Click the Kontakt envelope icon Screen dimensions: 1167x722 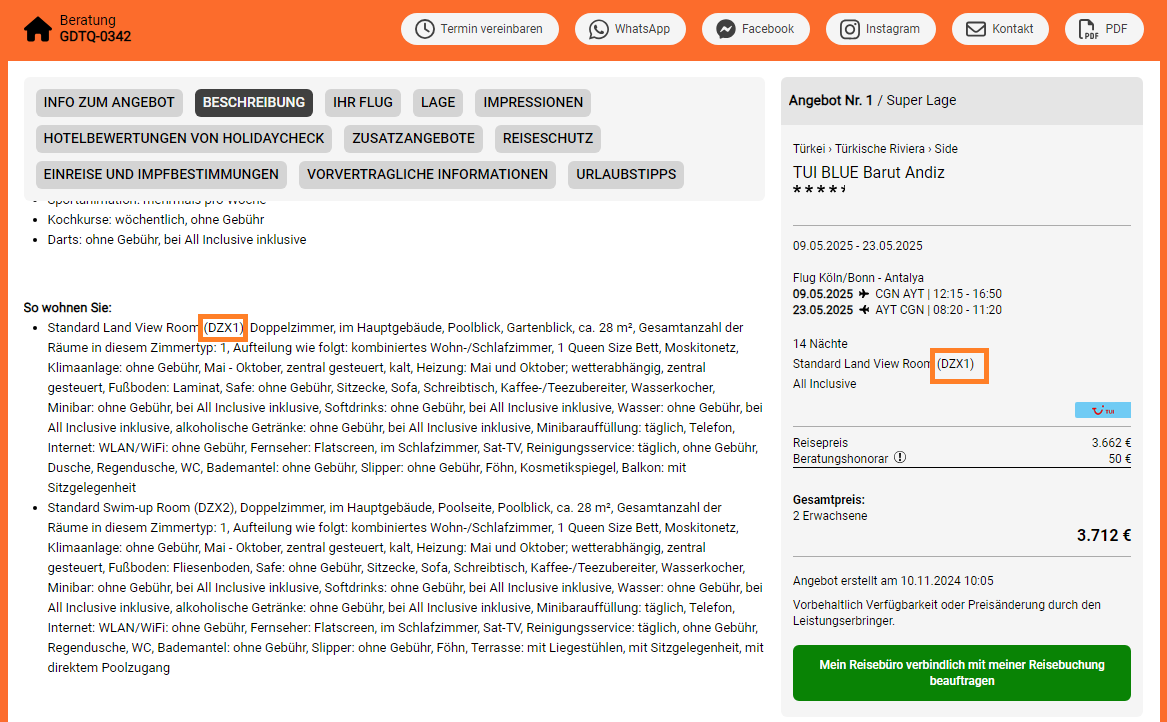[976, 29]
